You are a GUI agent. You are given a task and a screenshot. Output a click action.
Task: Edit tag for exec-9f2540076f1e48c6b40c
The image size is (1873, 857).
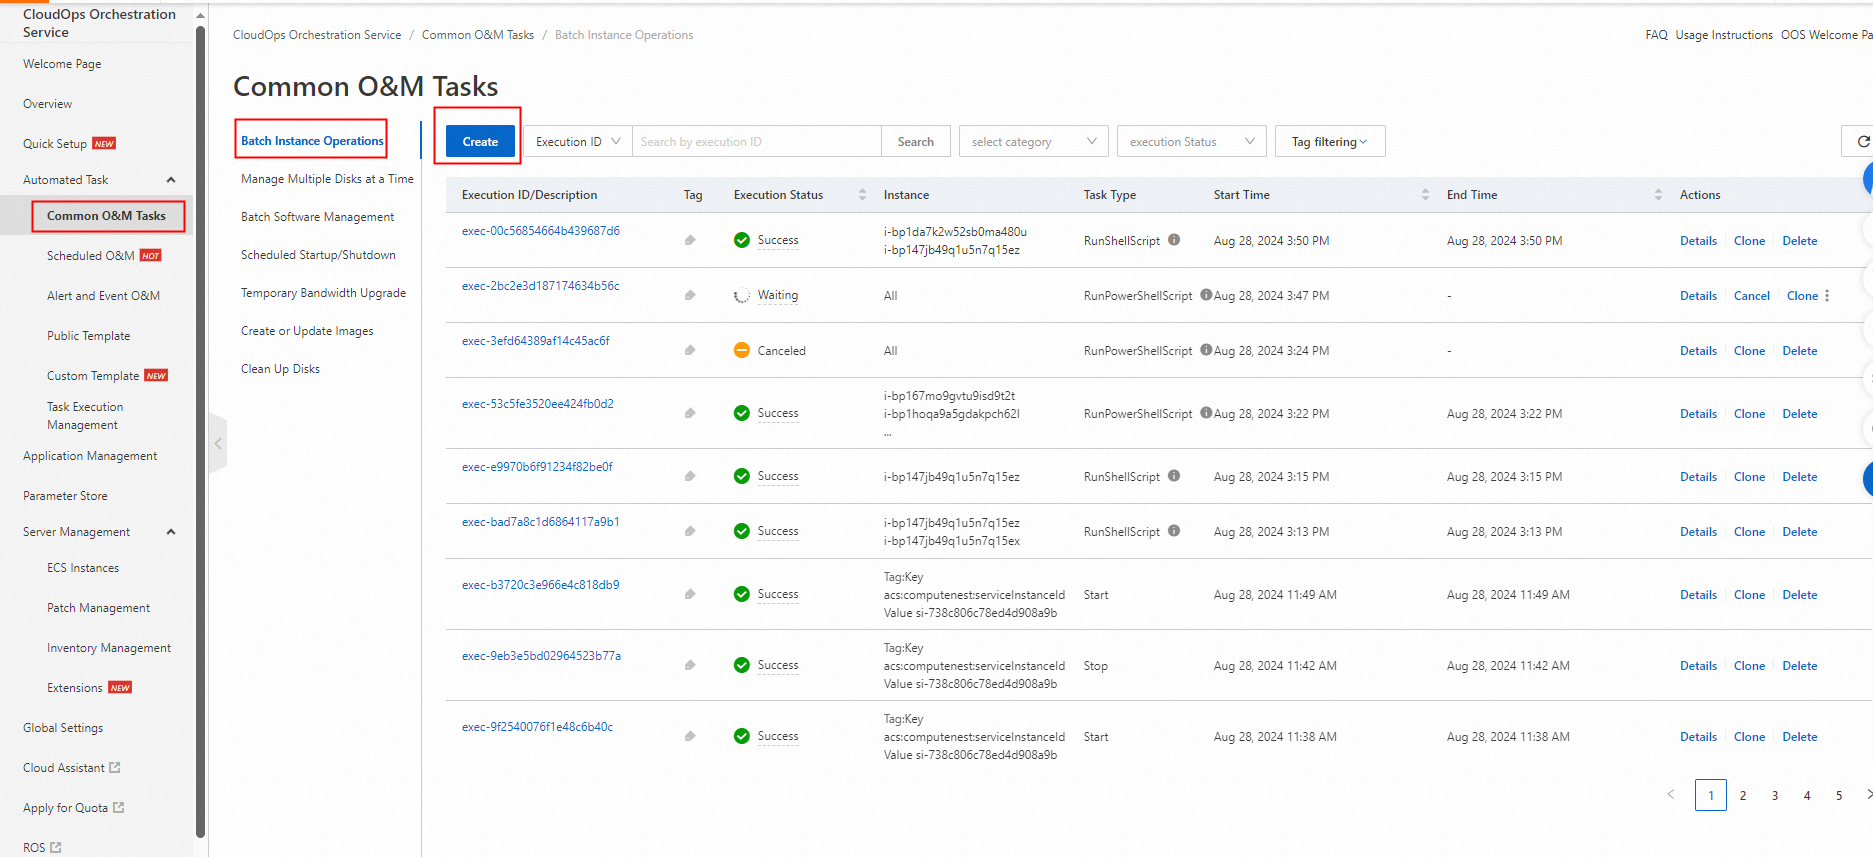click(690, 736)
